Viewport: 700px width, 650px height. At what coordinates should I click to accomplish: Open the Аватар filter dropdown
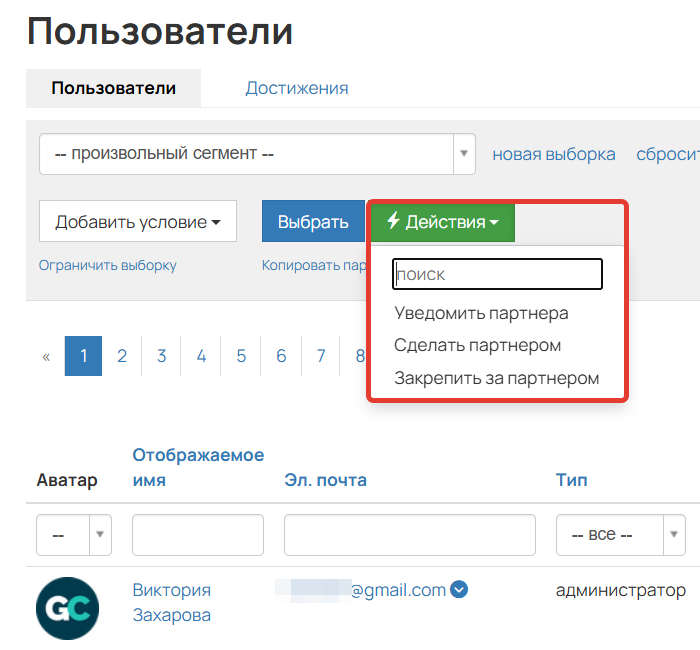coord(74,535)
